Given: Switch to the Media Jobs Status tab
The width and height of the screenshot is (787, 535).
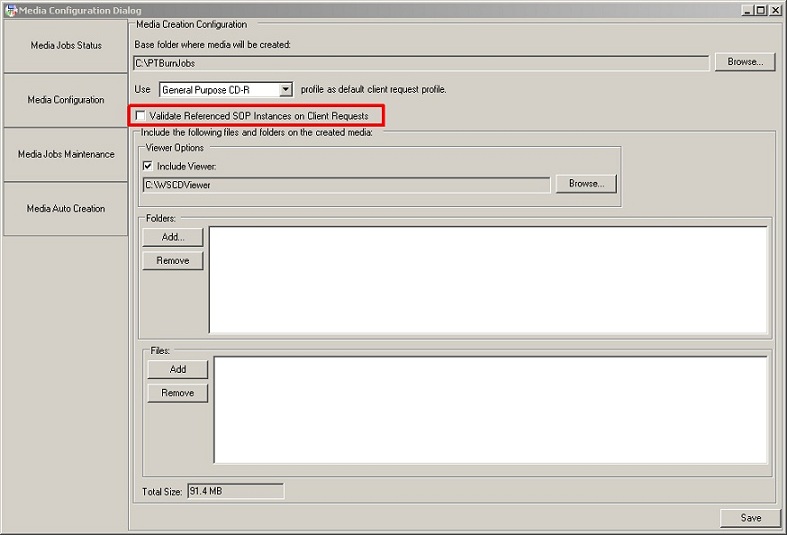Looking at the screenshot, I should coord(66,46).
